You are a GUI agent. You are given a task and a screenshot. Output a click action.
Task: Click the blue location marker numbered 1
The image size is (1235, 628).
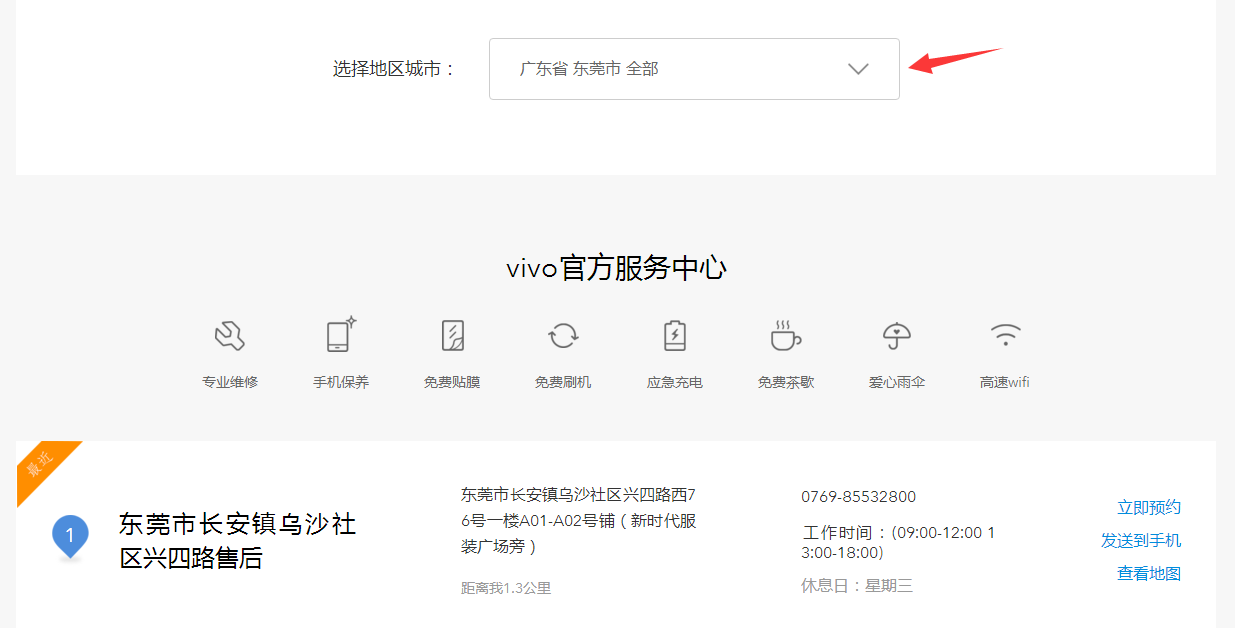click(70, 537)
